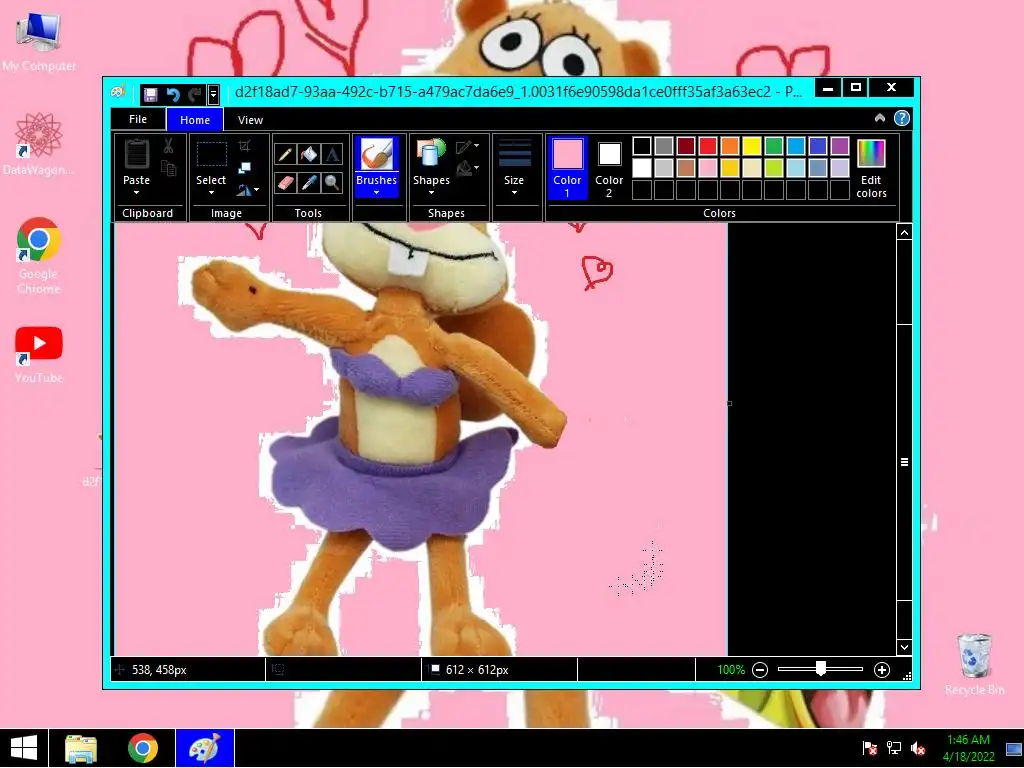
Task: Click the zoom out minus button
Action: point(760,670)
